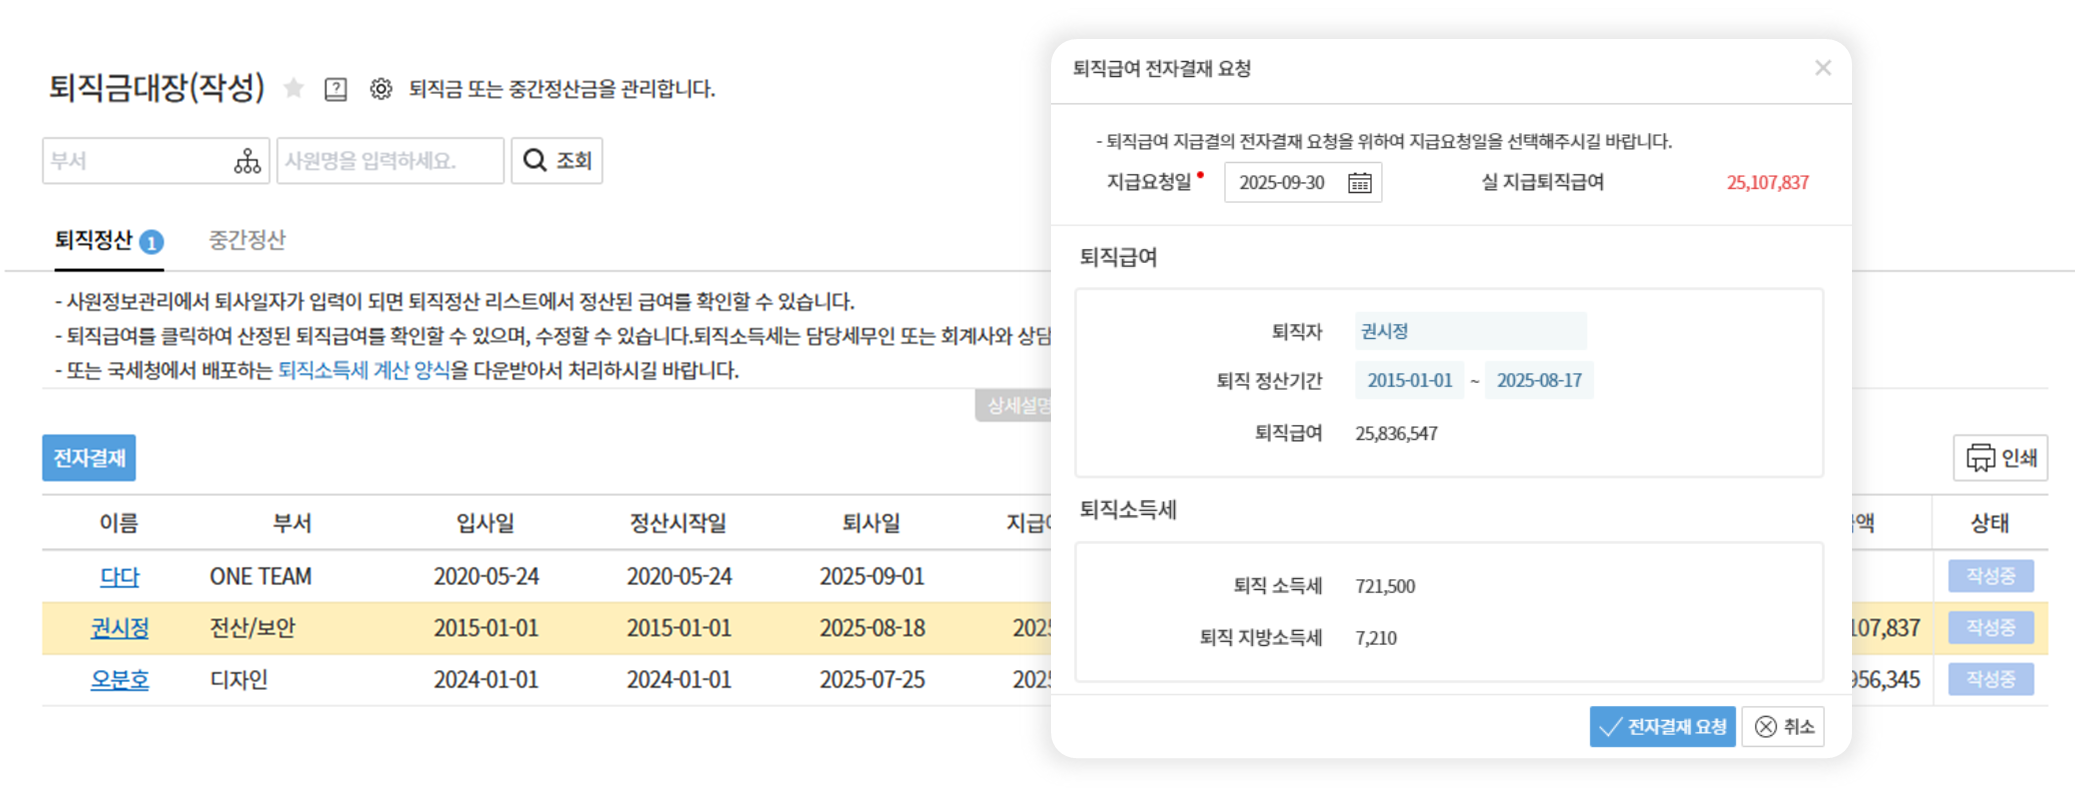Click the 조회 search button
The width and height of the screenshot is (2075, 797).
click(557, 161)
